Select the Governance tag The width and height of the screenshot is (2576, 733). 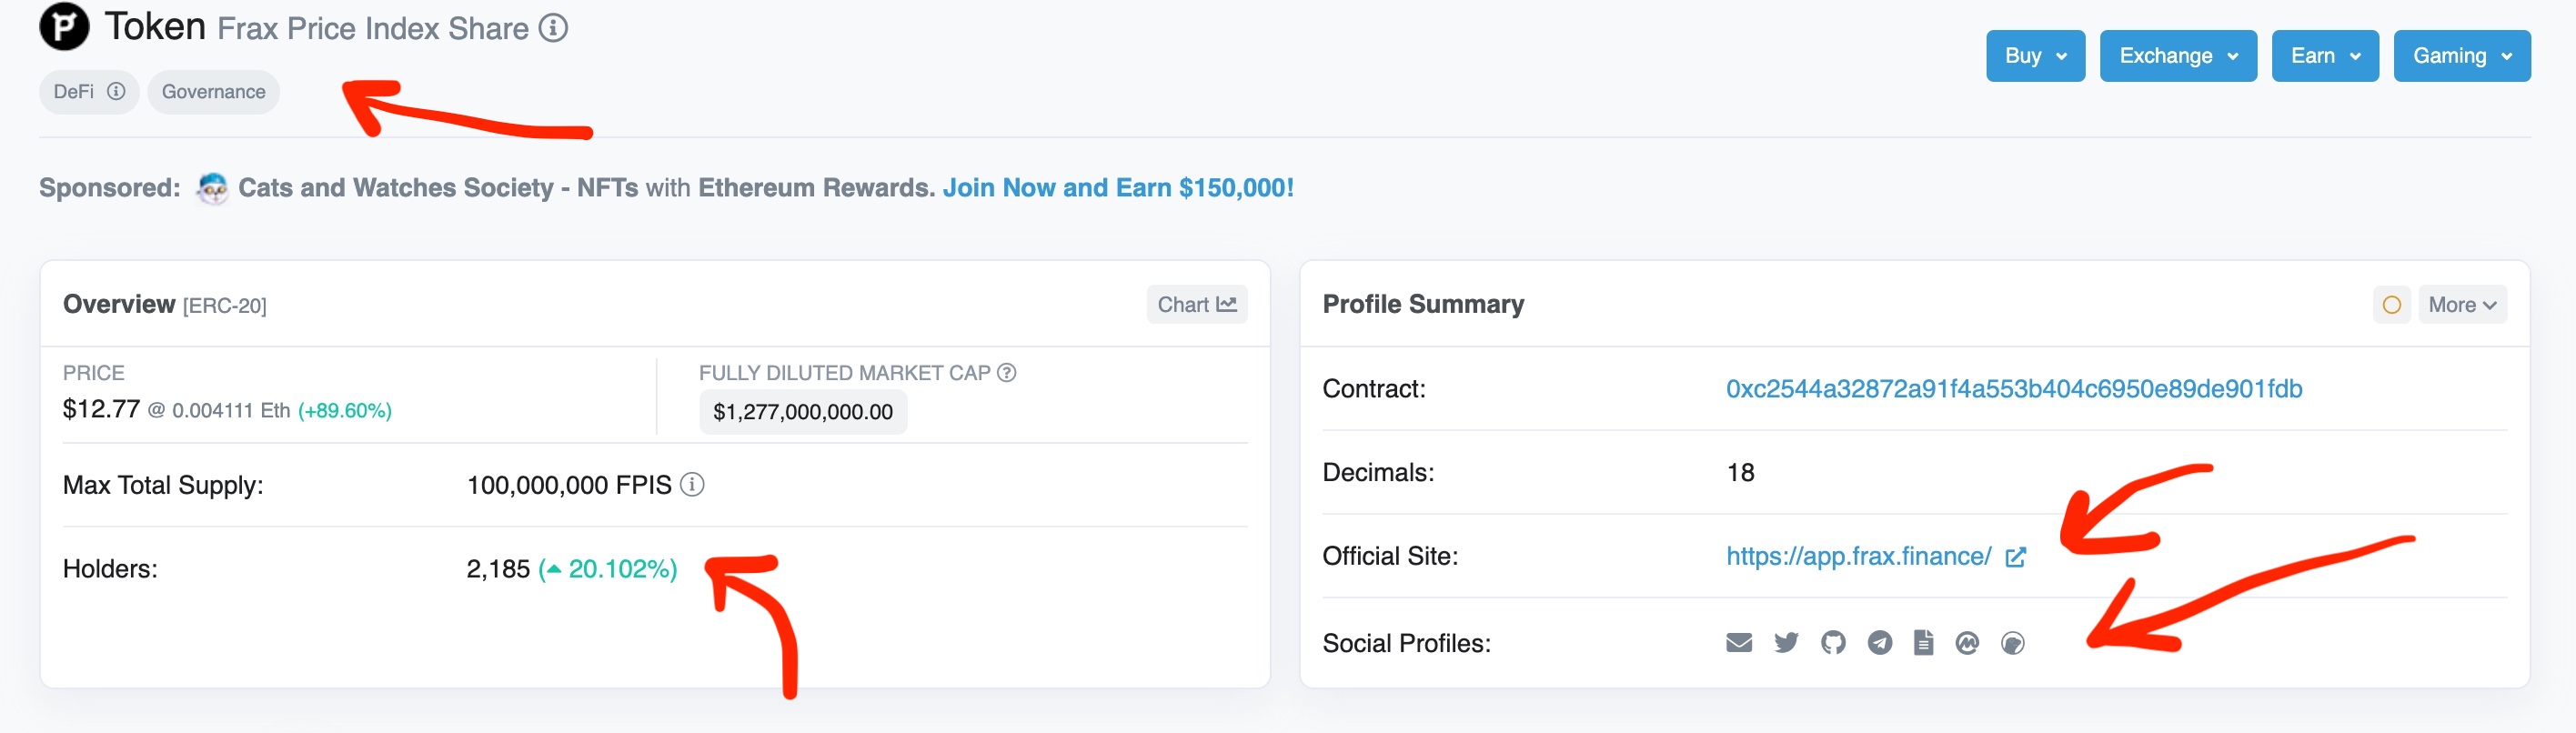[214, 92]
